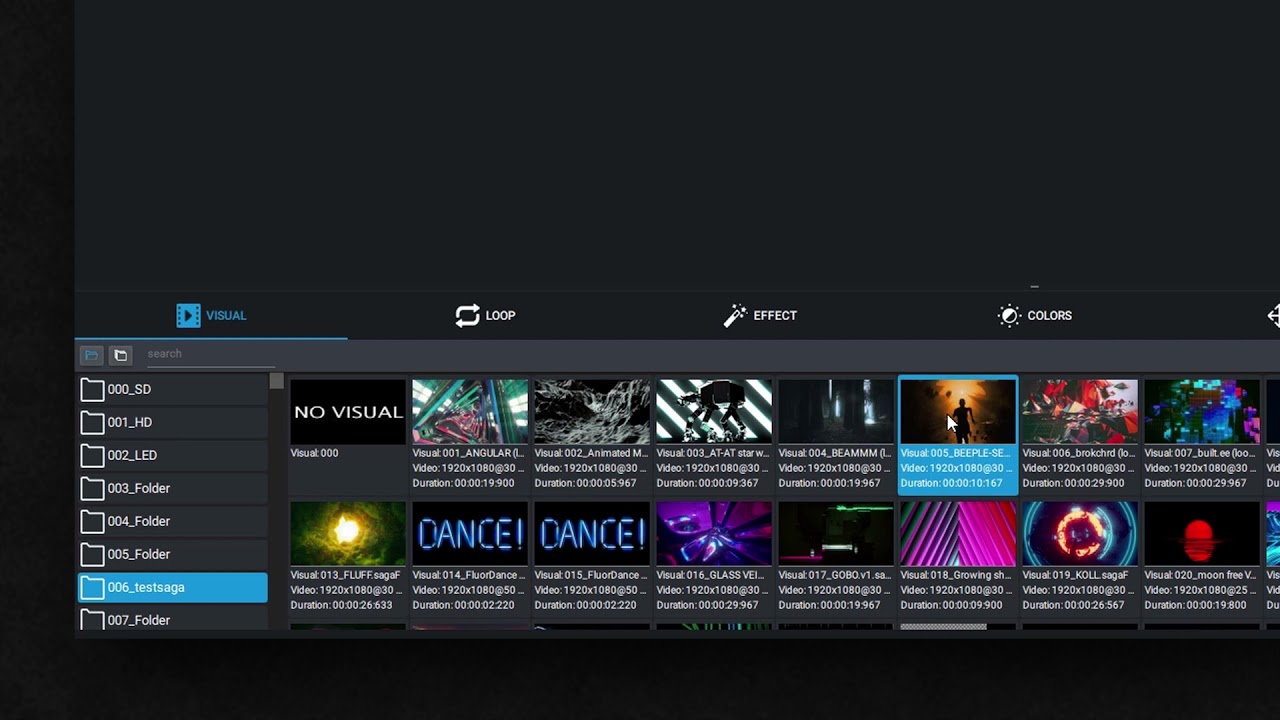The height and width of the screenshot is (720, 1280).
Task: Choose visual 002_Animated thumbnail
Action: click(592, 411)
